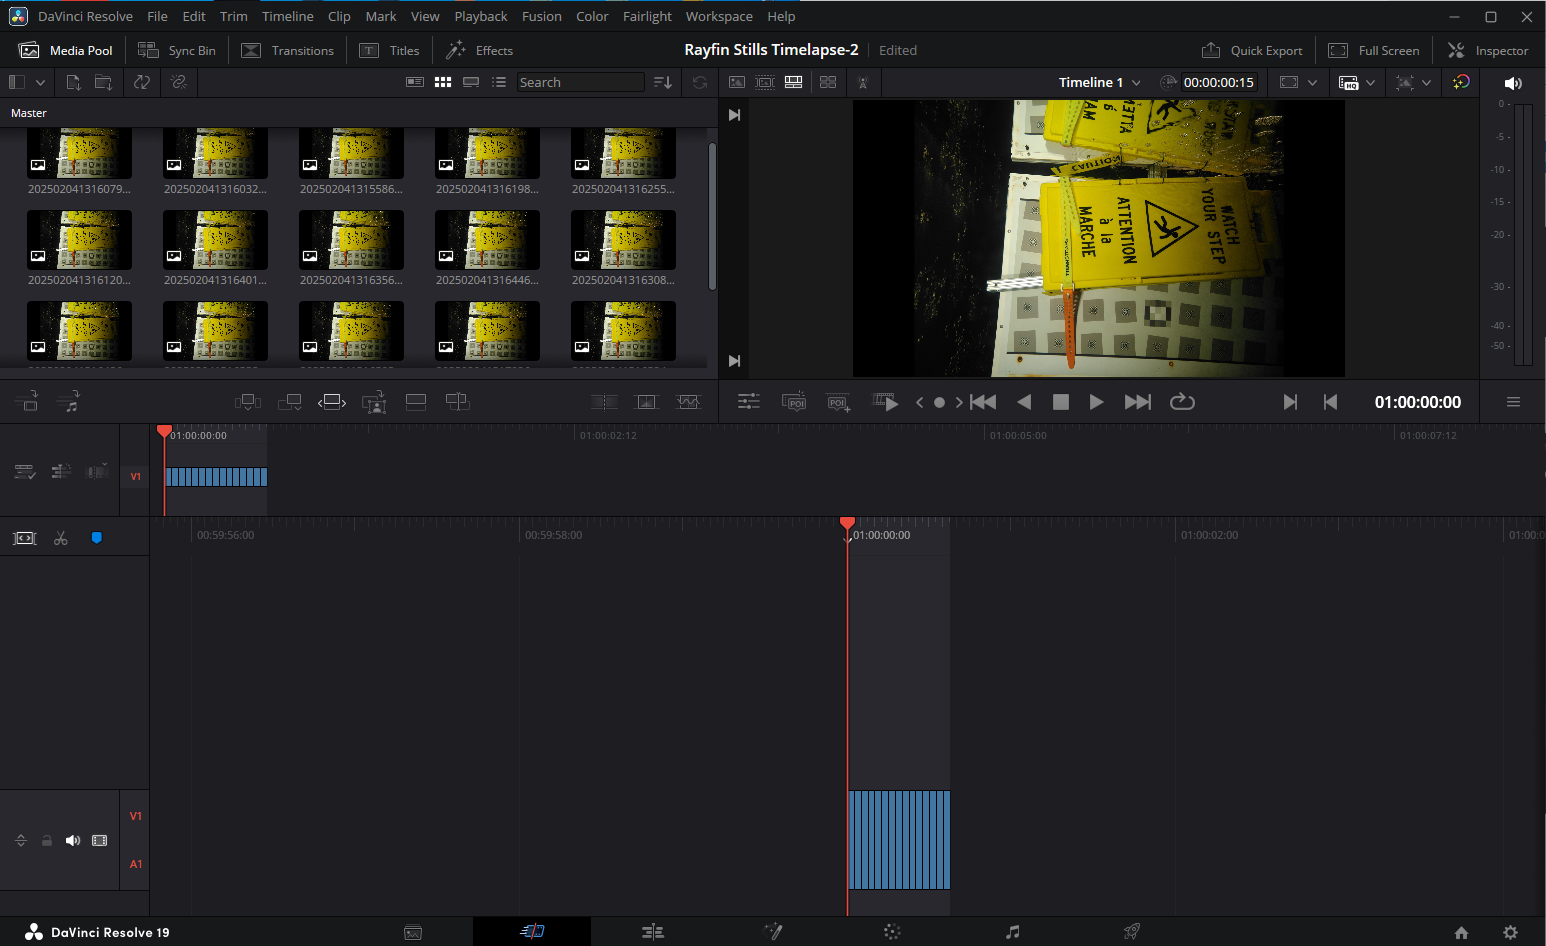The height and width of the screenshot is (946, 1546).
Task: Click the Import Media icon
Action: [73, 82]
